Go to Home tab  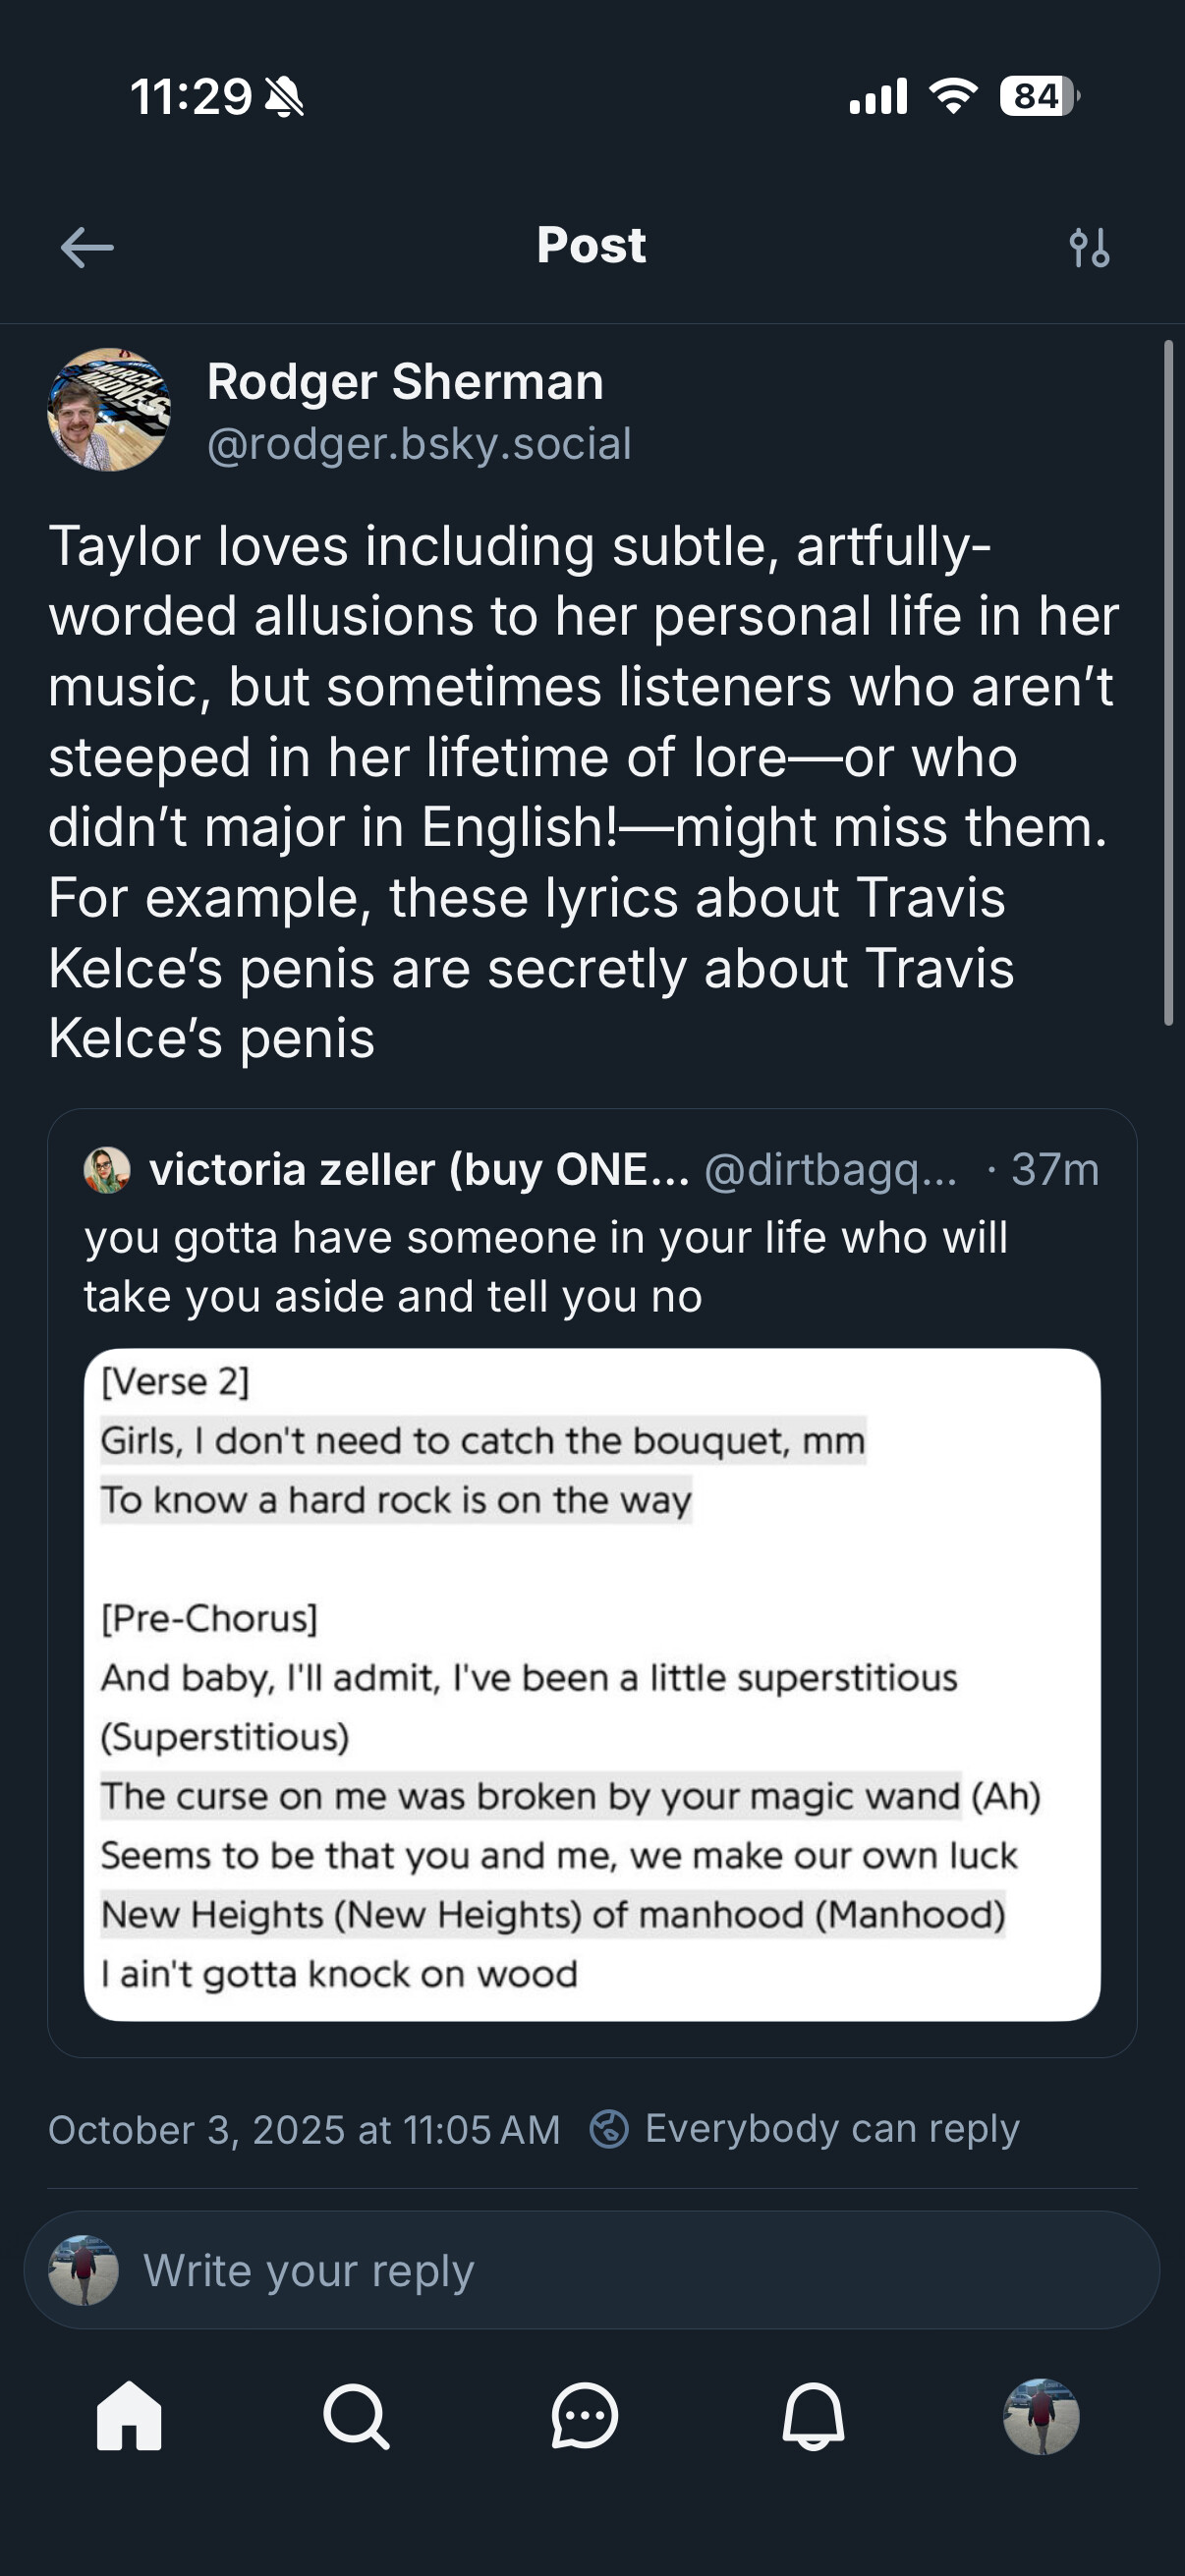point(129,2416)
